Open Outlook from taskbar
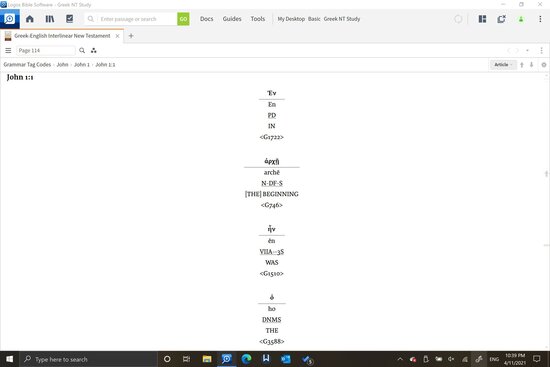This screenshot has height=367, width=550. tap(286, 359)
